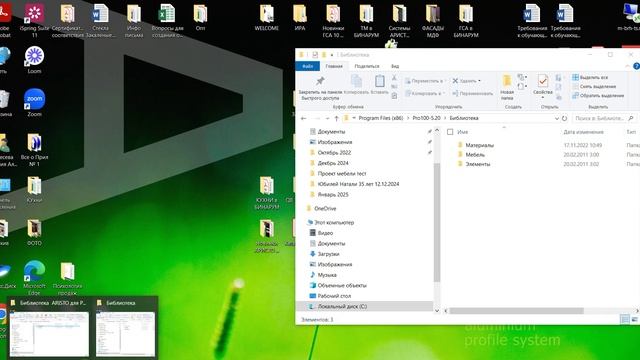
Task: Open Январь 2025 in Quick access
Action: coord(333,195)
